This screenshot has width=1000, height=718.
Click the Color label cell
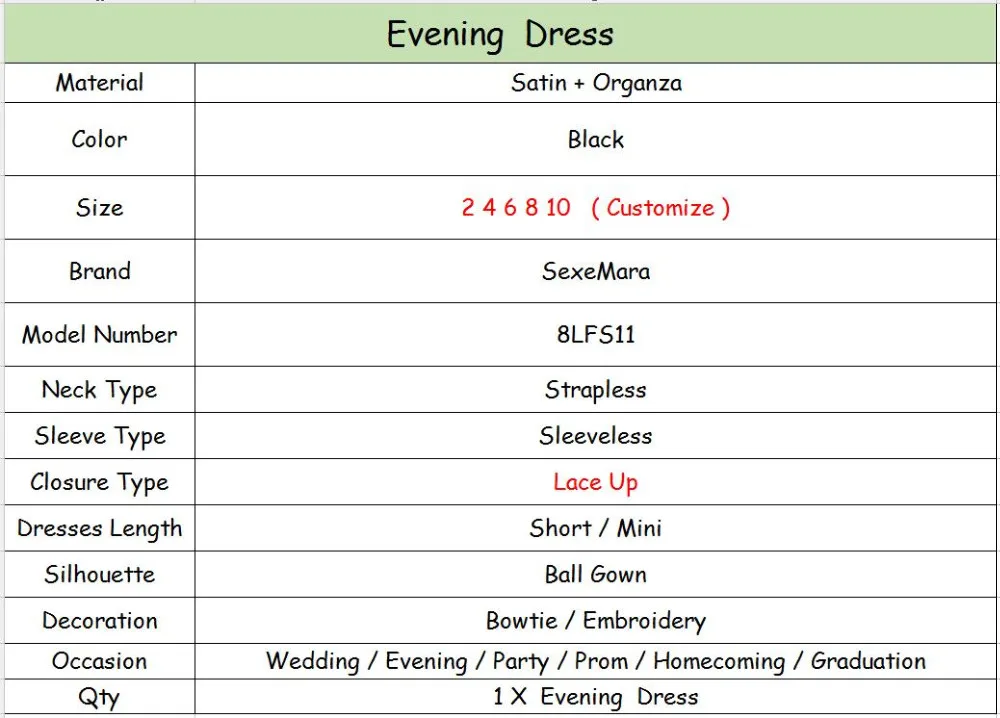click(x=99, y=139)
